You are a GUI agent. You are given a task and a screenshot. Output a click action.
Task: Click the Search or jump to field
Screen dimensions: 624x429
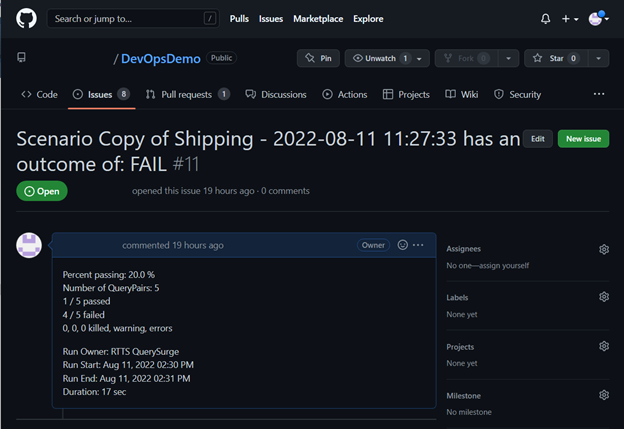133,18
